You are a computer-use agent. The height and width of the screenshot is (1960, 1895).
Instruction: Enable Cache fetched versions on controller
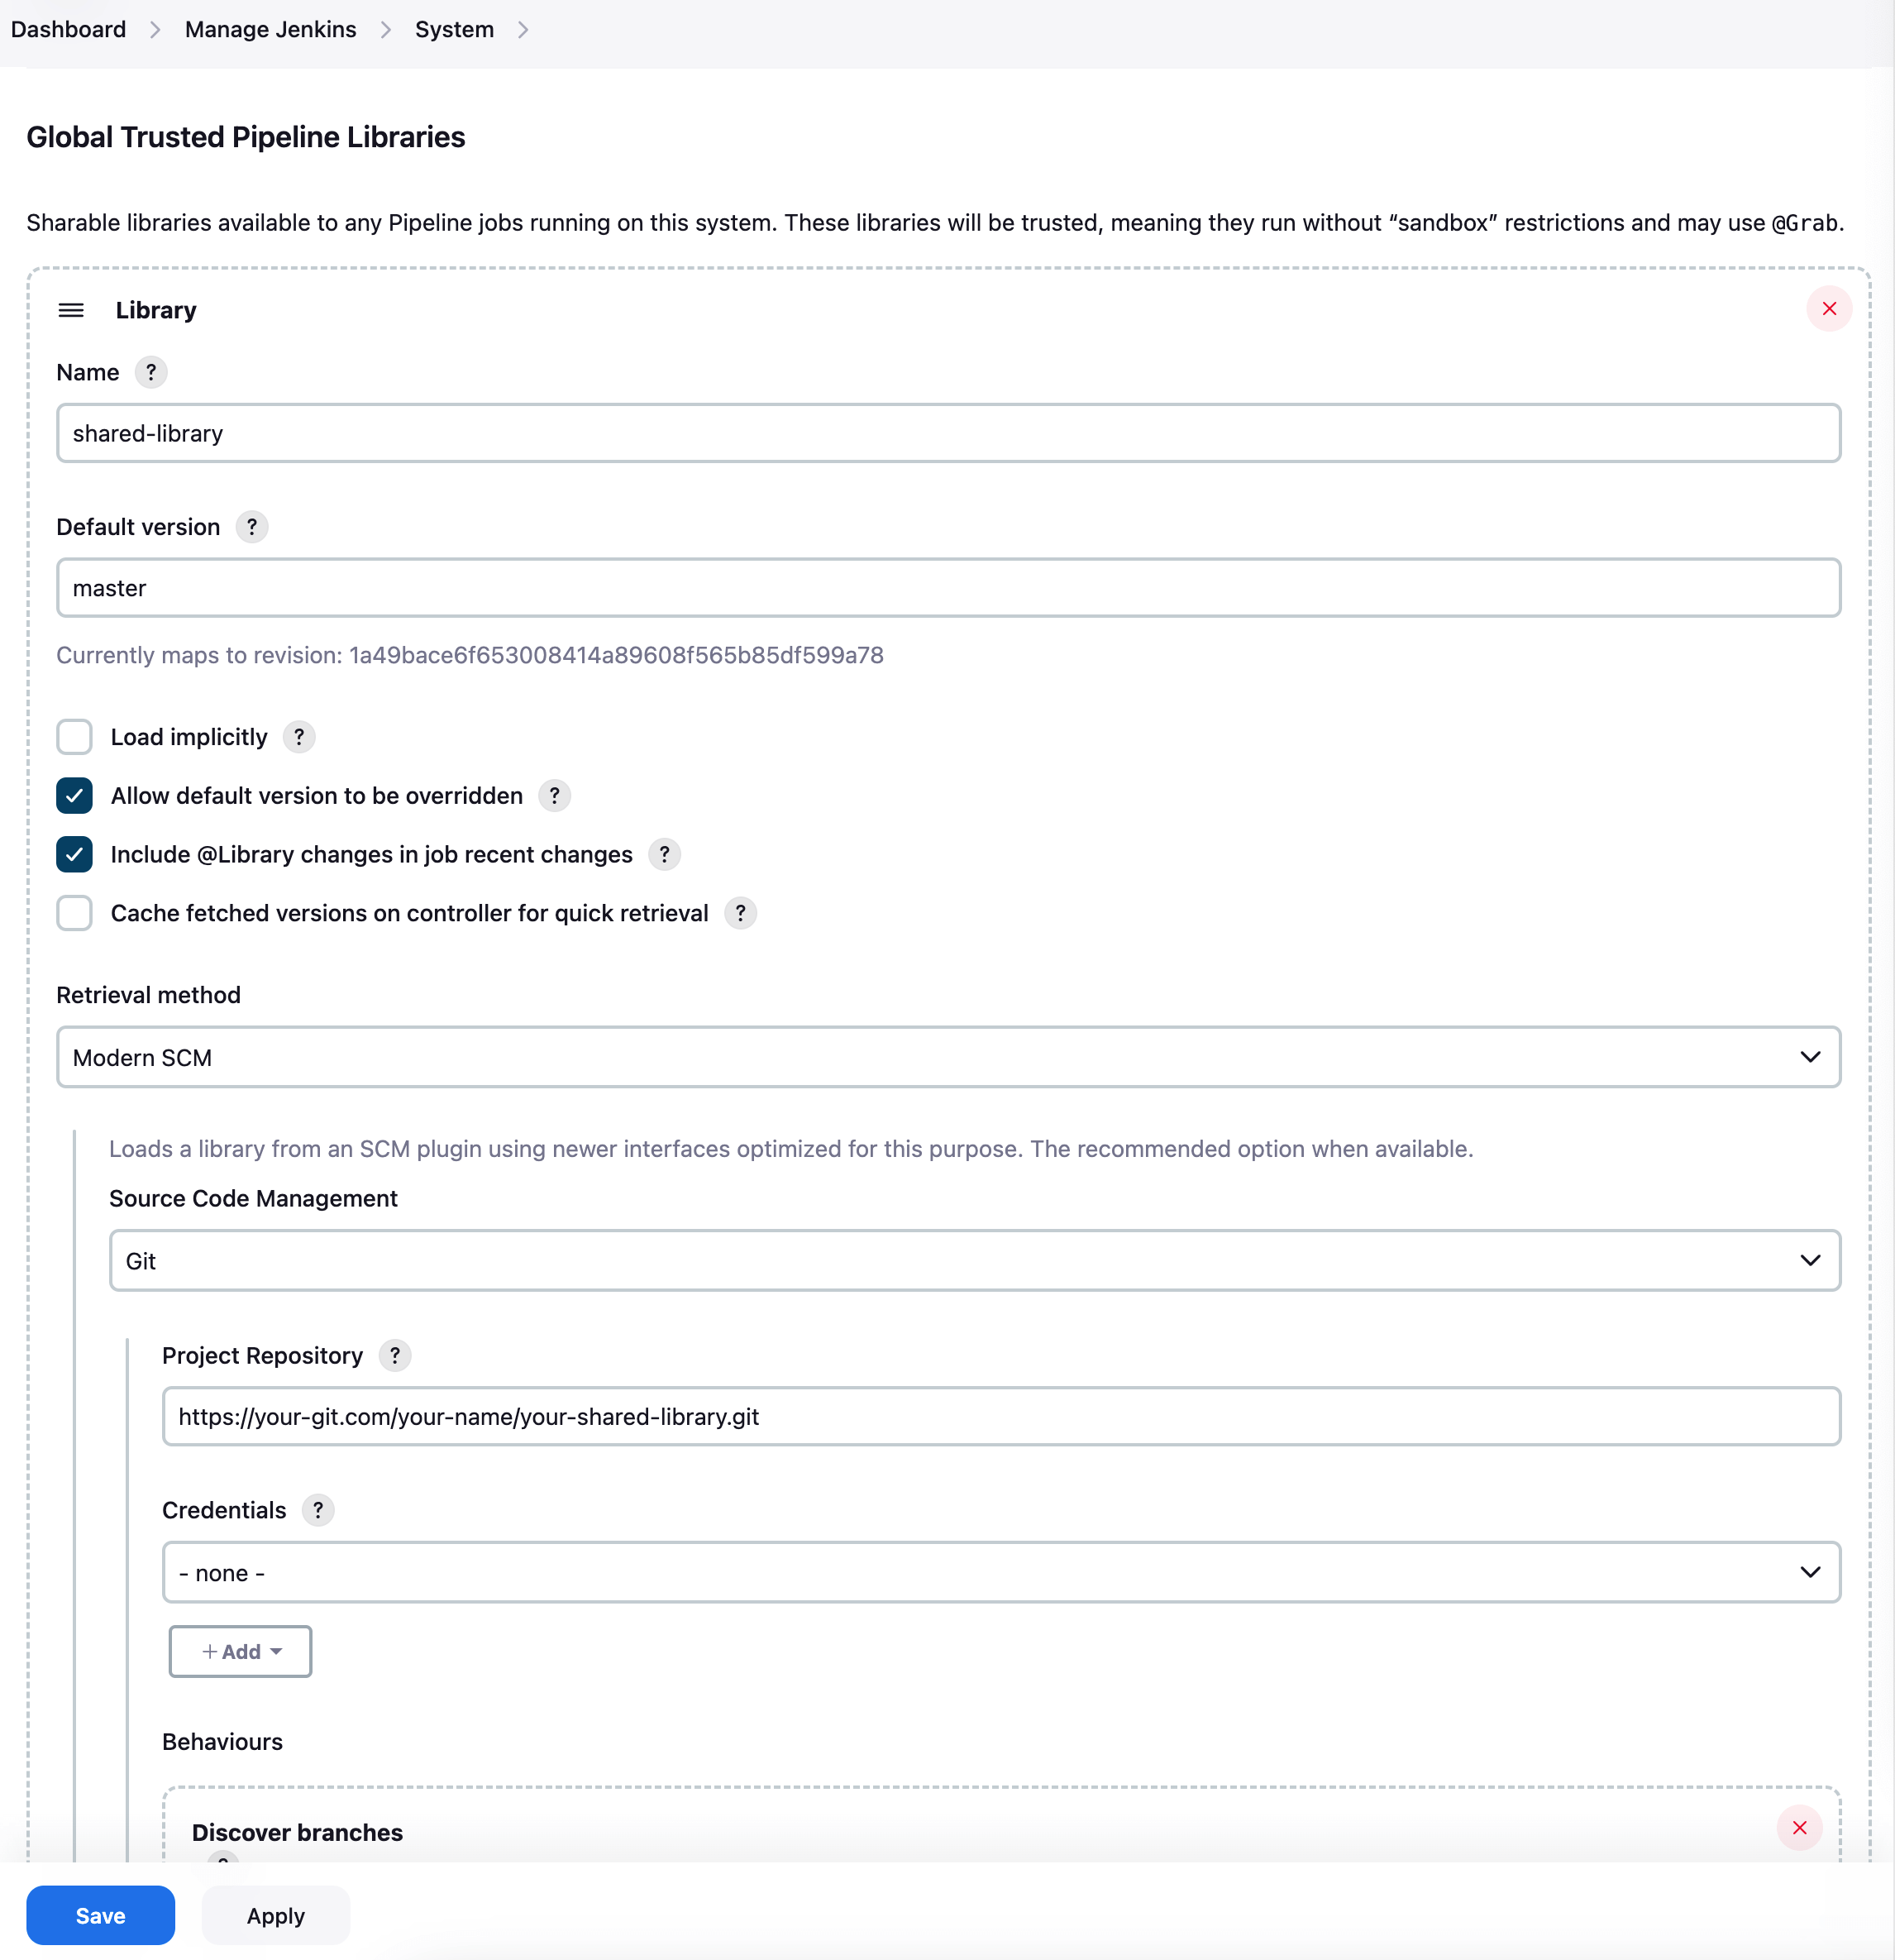pos(75,913)
